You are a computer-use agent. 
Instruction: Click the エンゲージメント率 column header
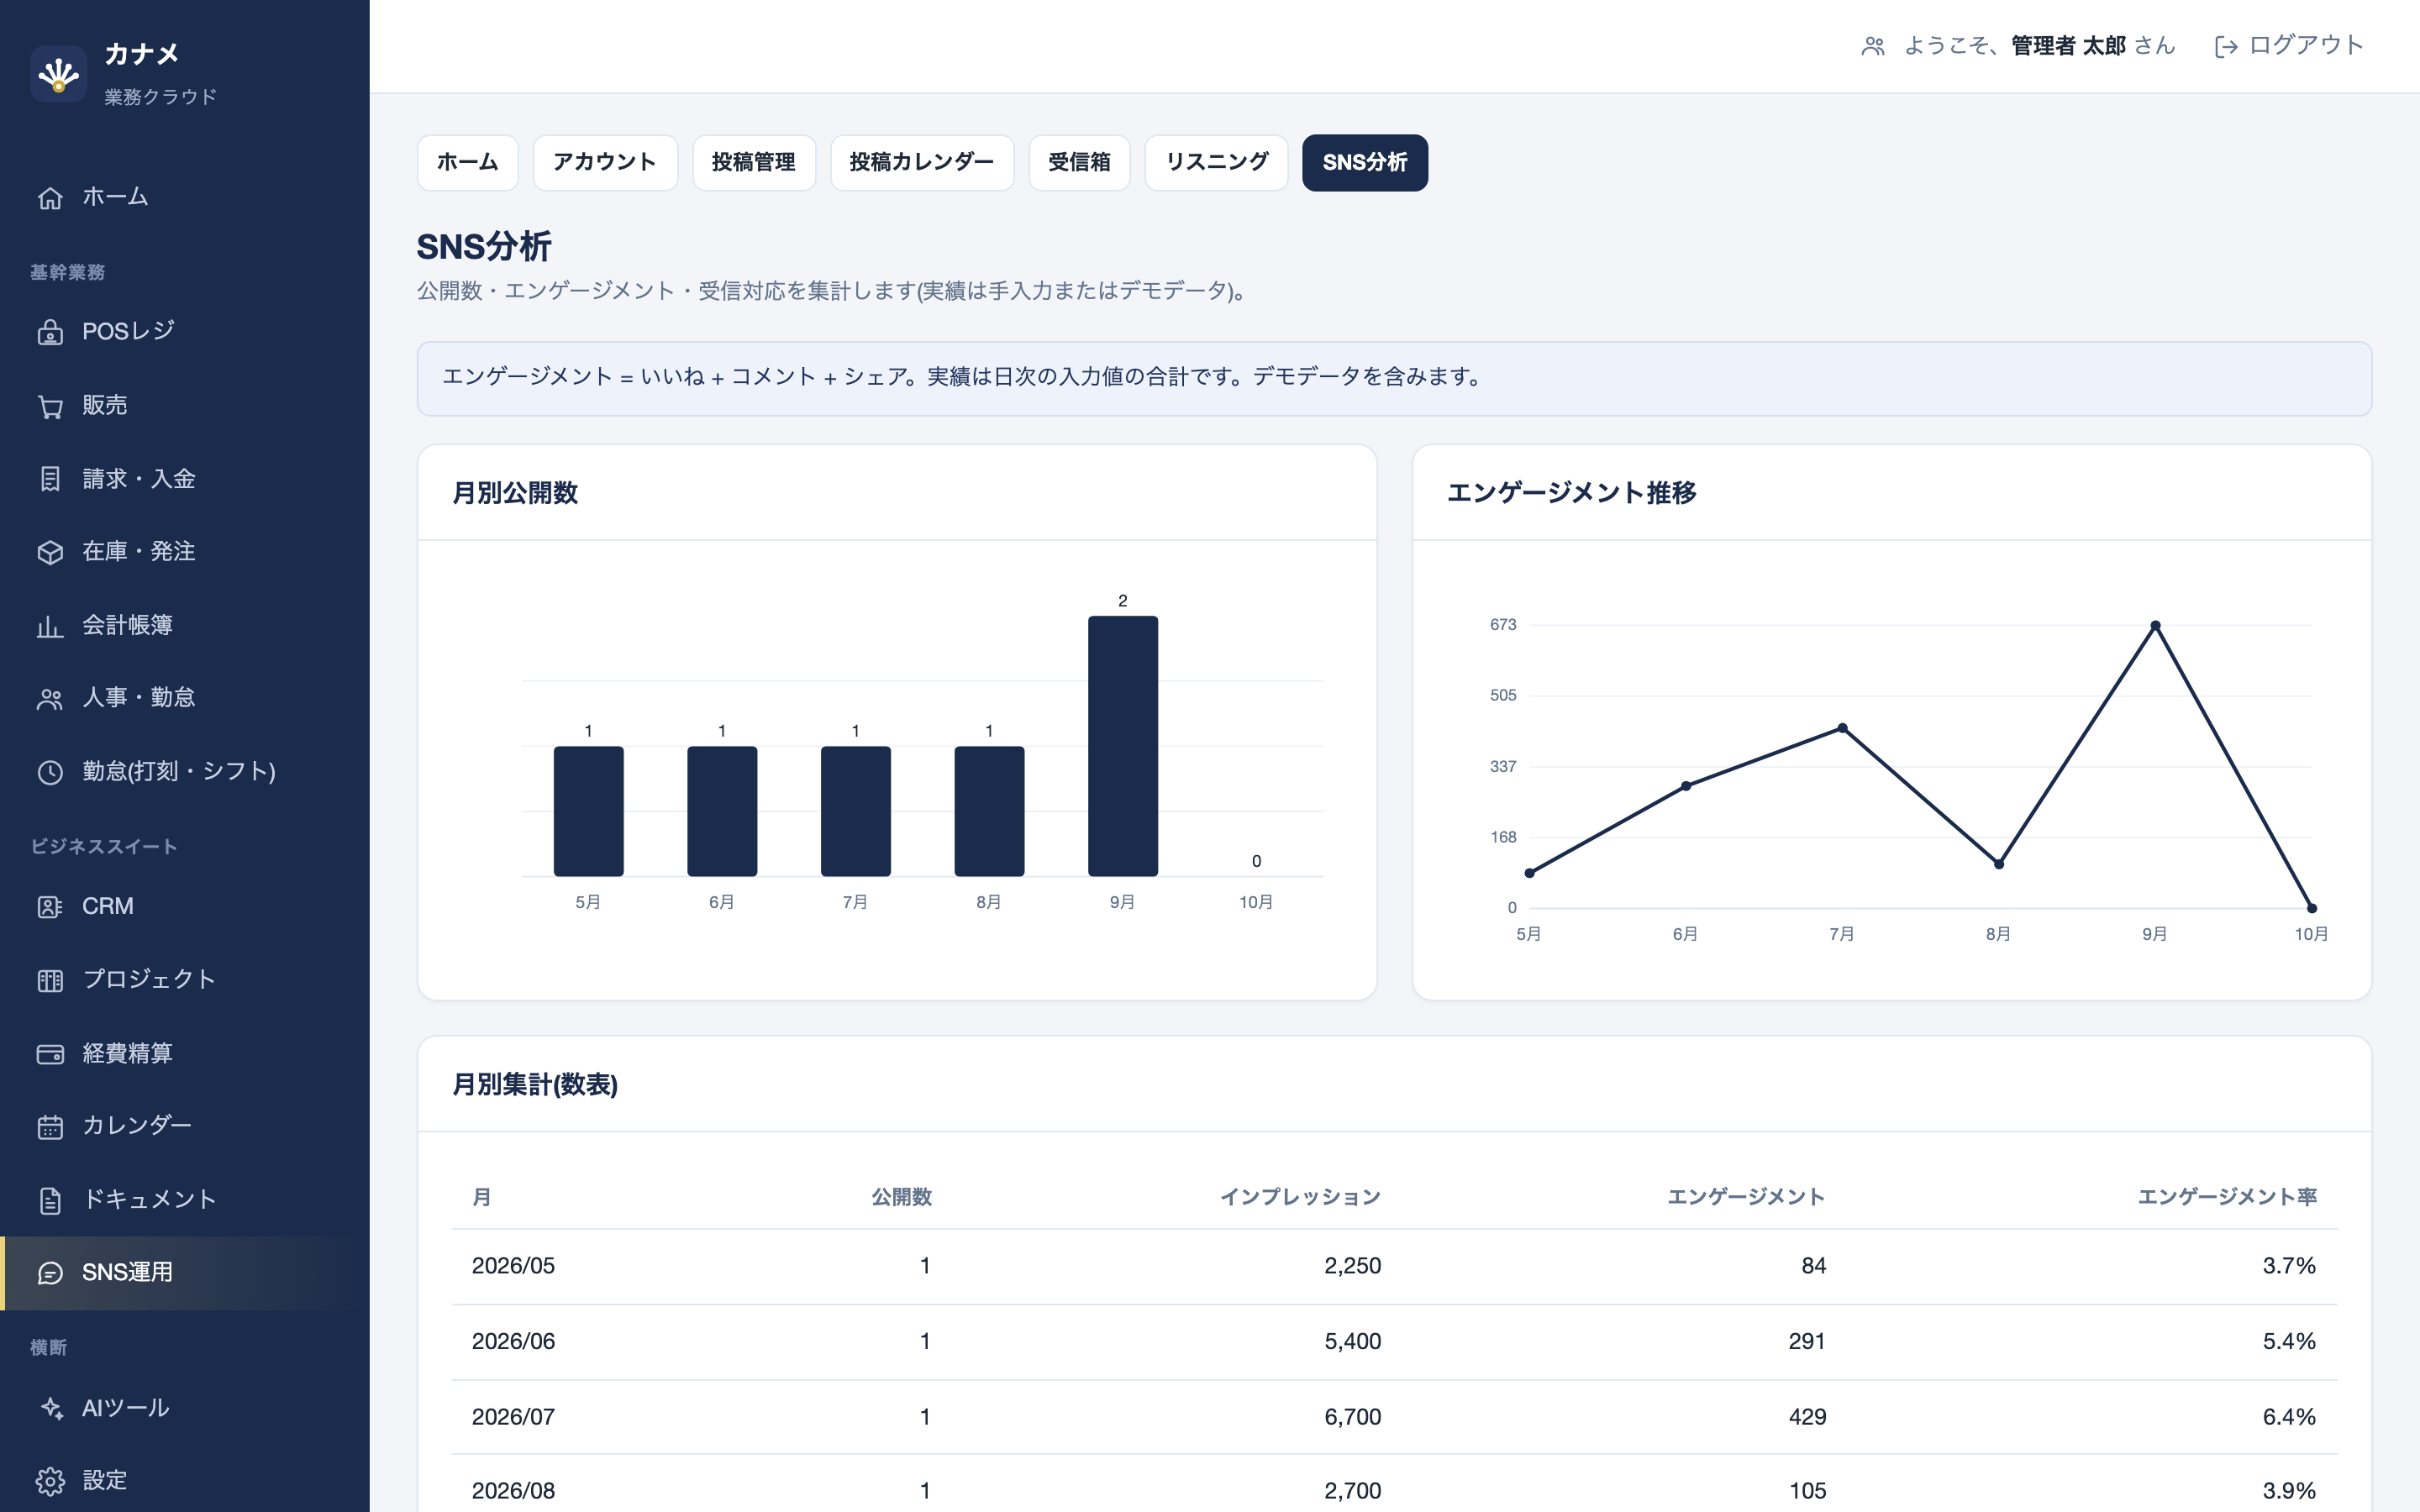point(2227,1197)
